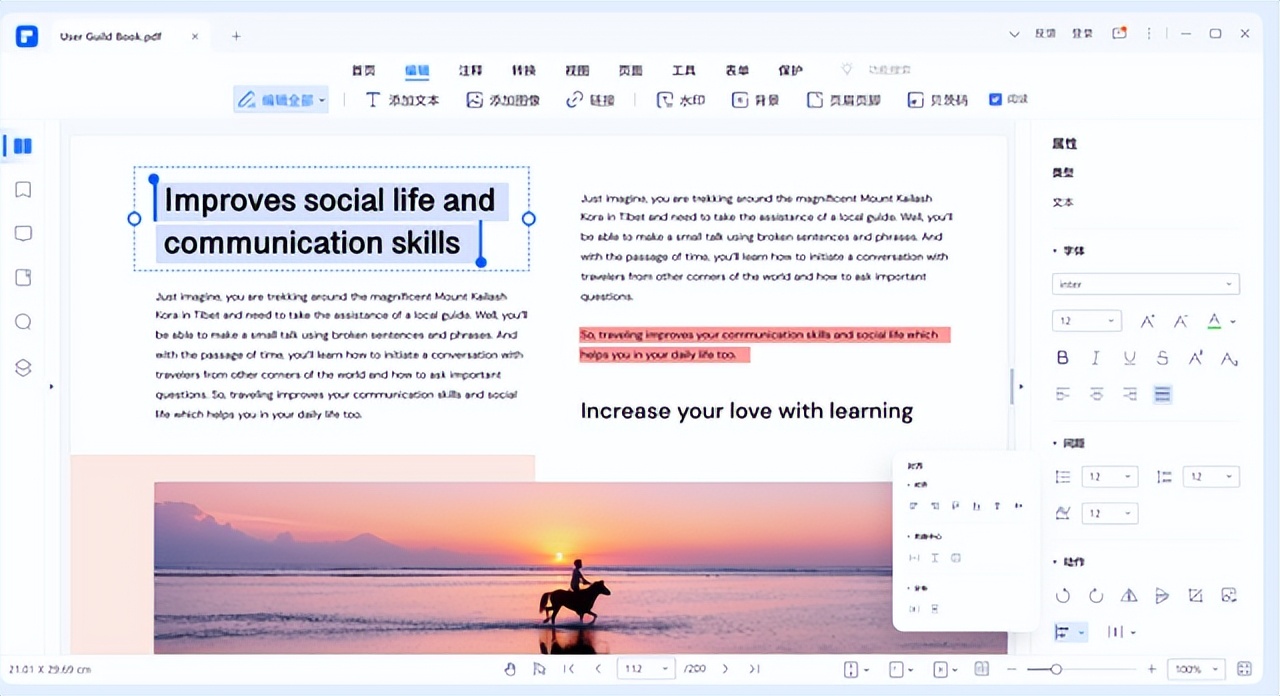
Task: Click the page number input field
Action: coord(640,669)
